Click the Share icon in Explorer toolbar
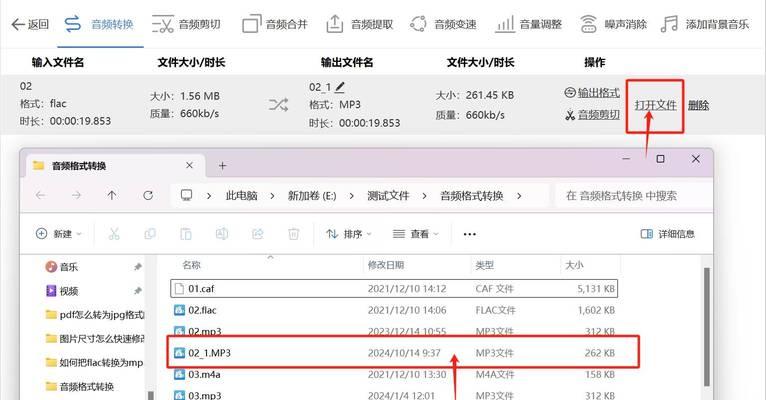The width and height of the screenshot is (766, 400). tap(258, 234)
